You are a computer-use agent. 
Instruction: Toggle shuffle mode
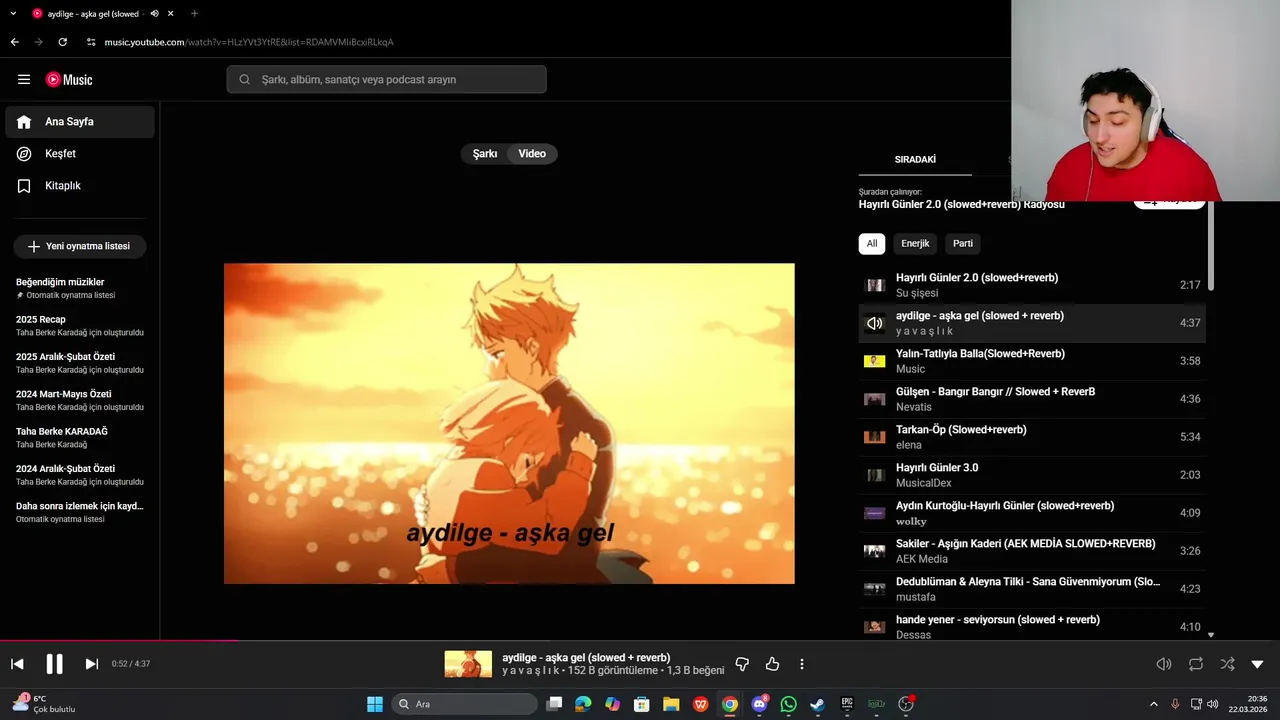tap(1227, 664)
